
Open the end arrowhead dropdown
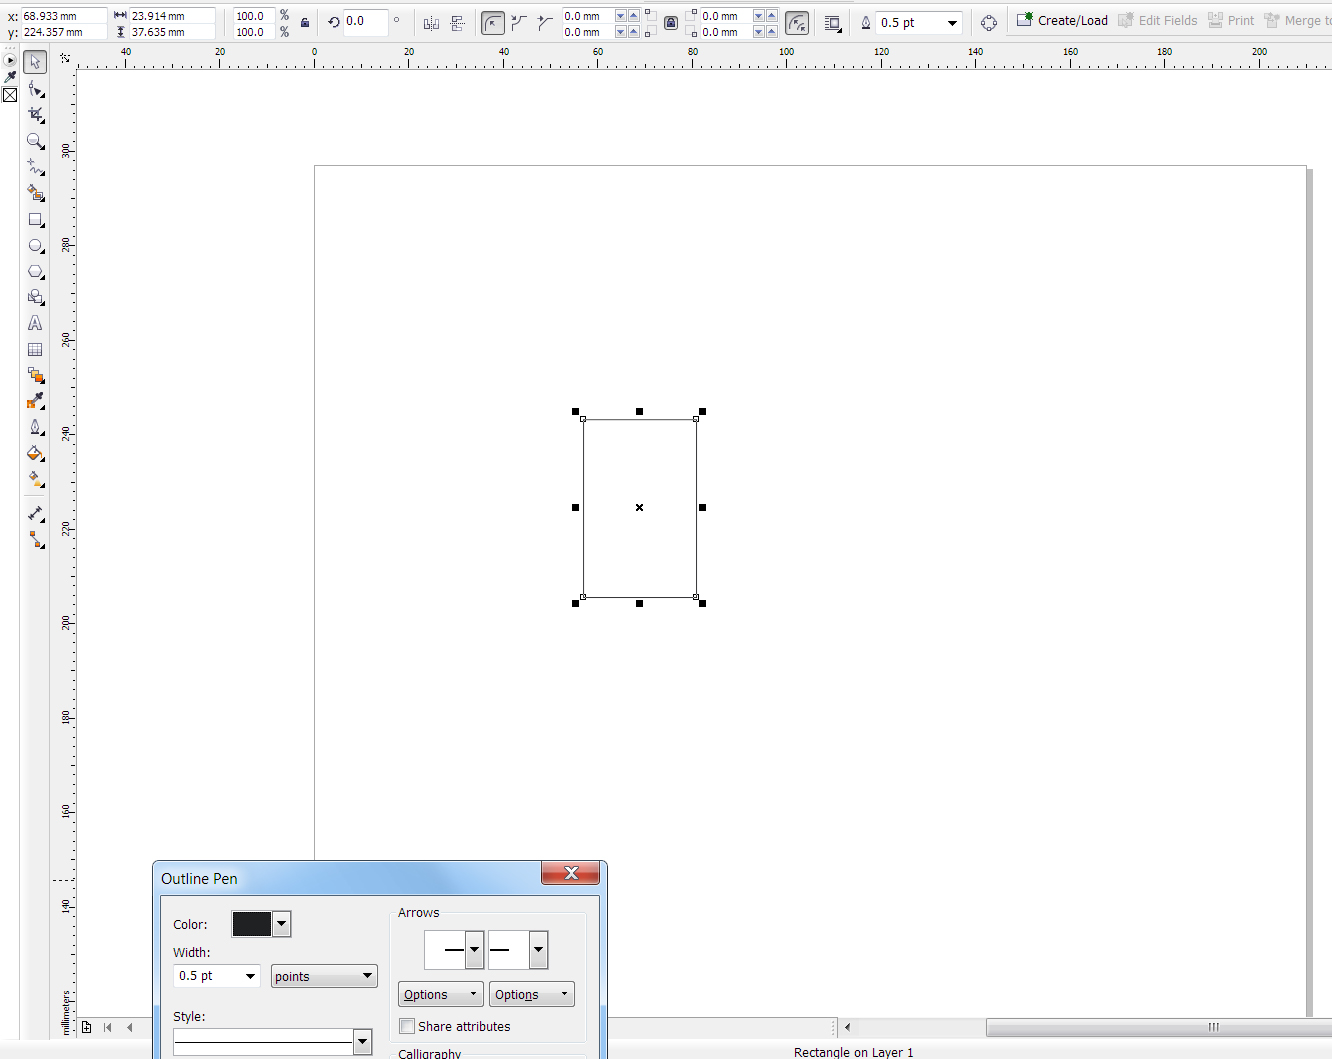click(x=538, y=950)
